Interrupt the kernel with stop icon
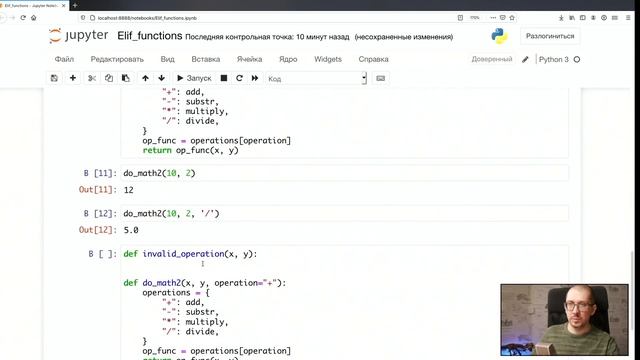The height and width of the screenshot is (360, 640). click(224, 78)
